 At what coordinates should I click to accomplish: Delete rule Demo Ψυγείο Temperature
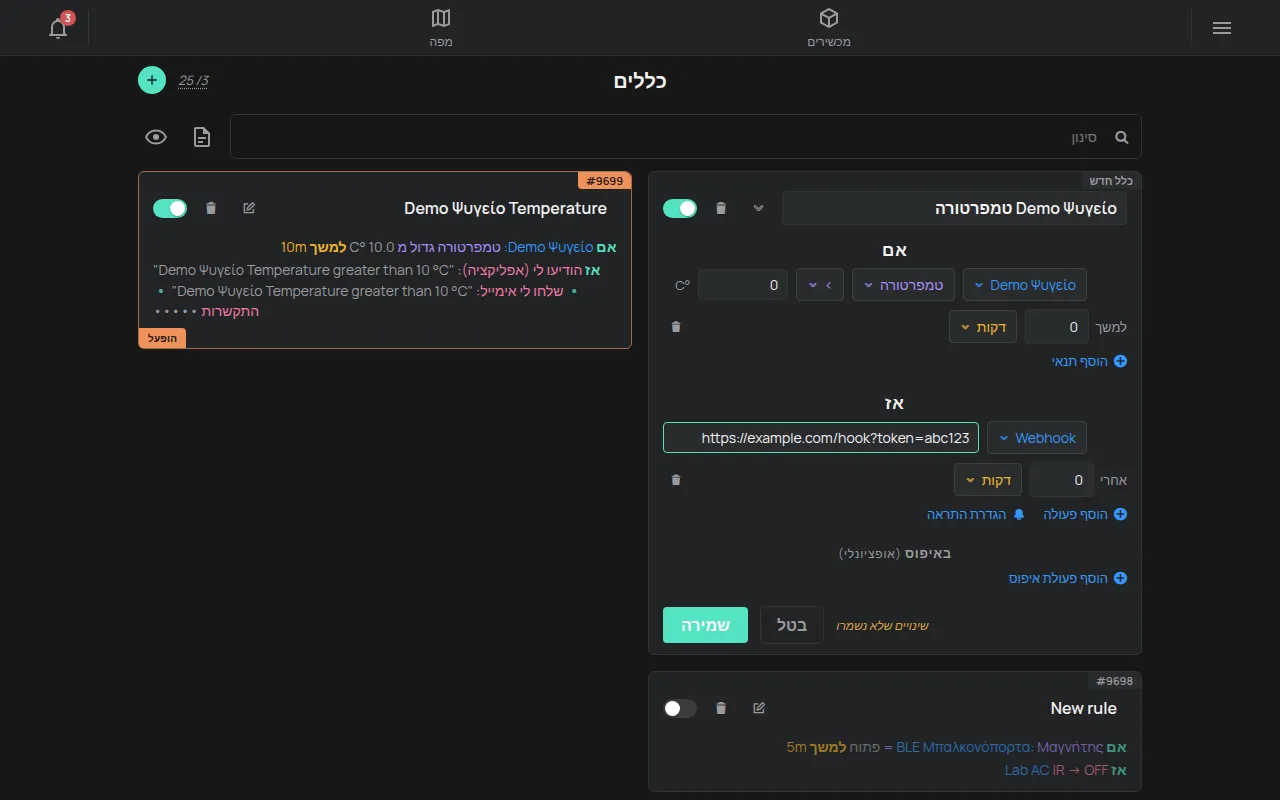coord(210,208)
